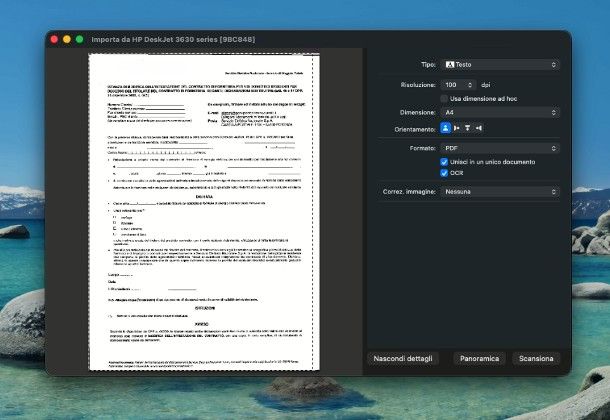This screenshot has height=420, width=610.
Task: Open the Tipo dropdown showing Testo
Action: point(500,64)
